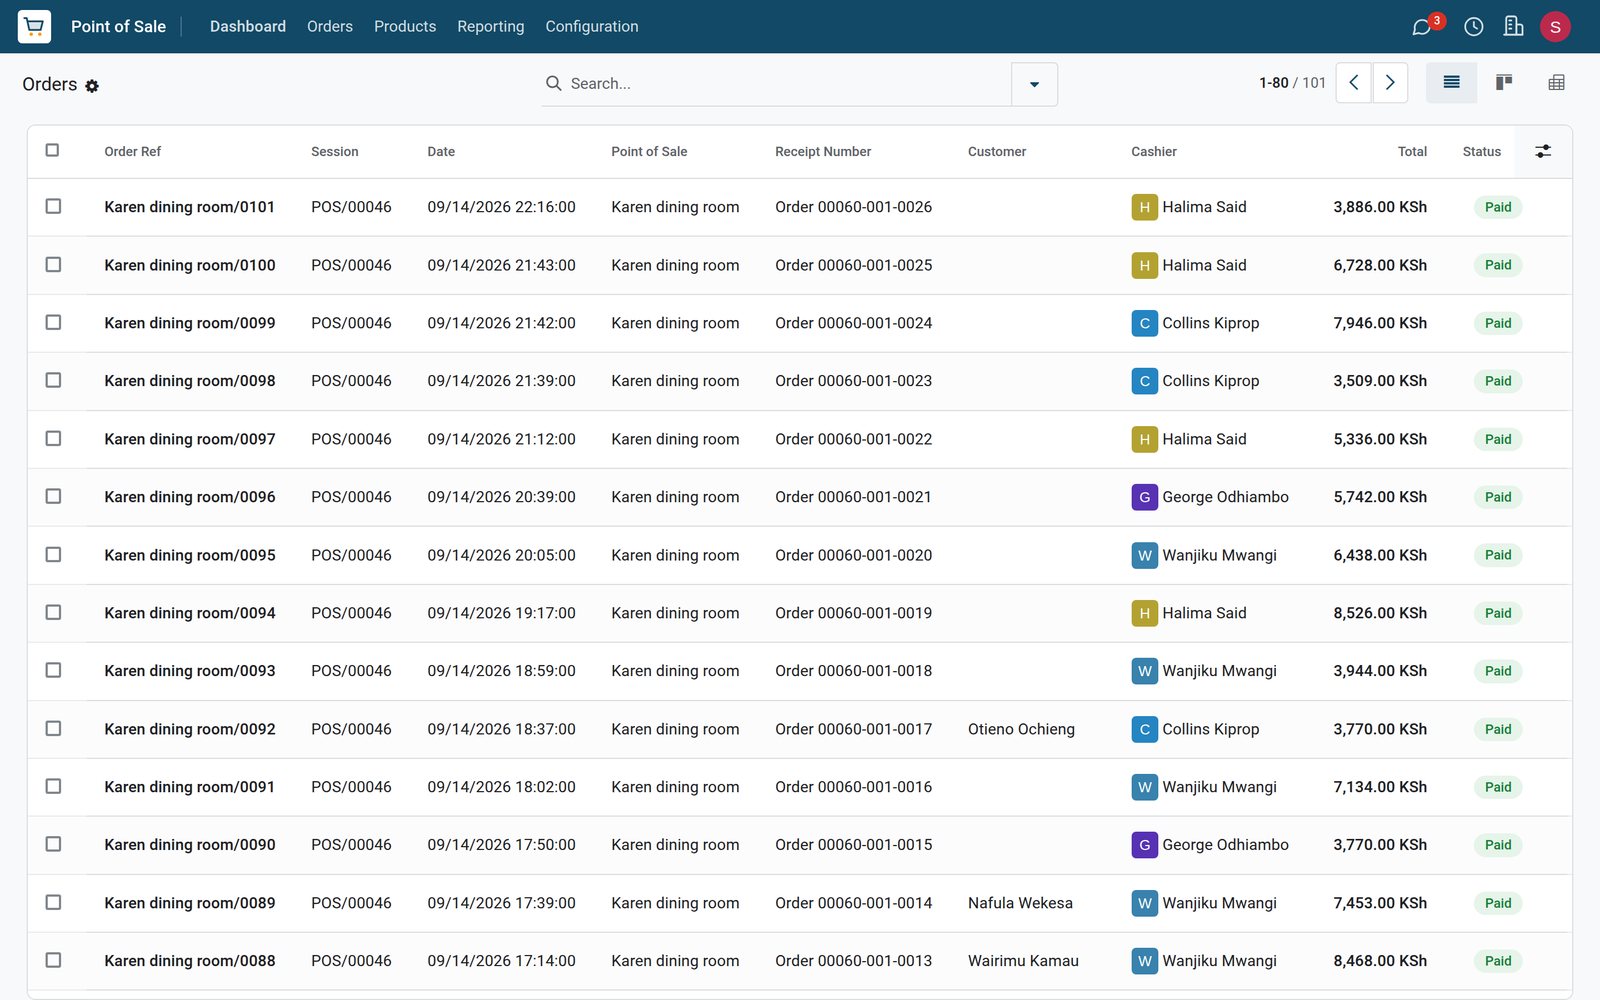Viewport: 1600px width, 1000px height.
Task: Select the checkbox for Karen dining room/0097
Action: (53, 438)
